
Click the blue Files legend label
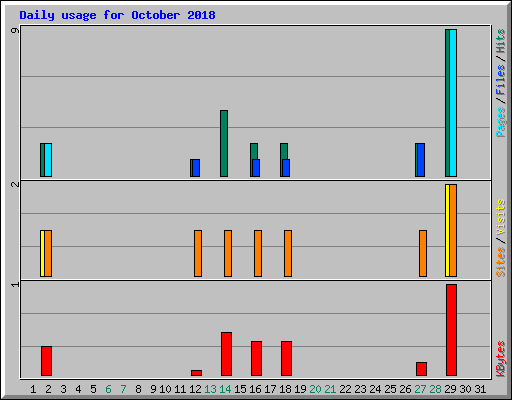tap(500, 79)
